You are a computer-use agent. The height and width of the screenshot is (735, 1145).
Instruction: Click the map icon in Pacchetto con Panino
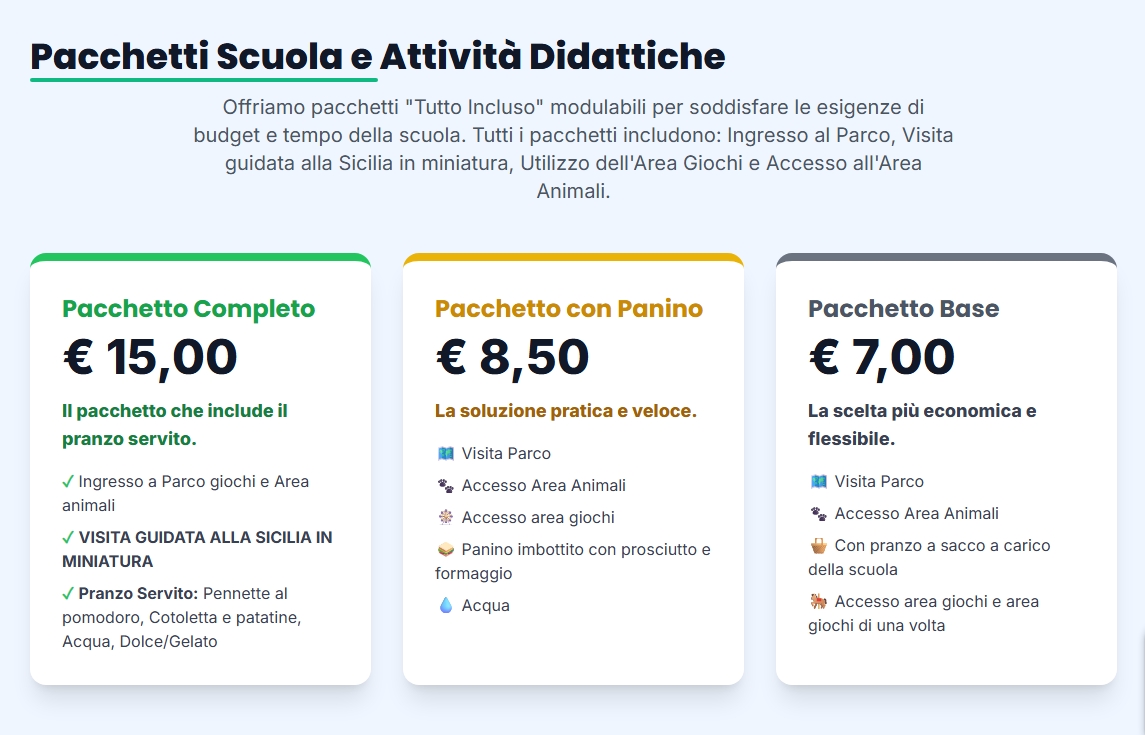point(446,454)
